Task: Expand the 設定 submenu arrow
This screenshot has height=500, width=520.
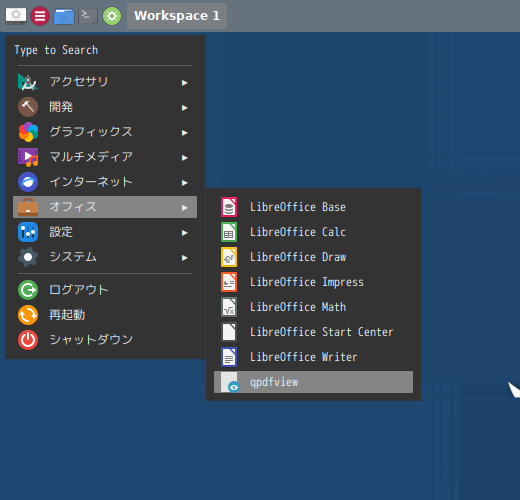Action: click(184, 233)
